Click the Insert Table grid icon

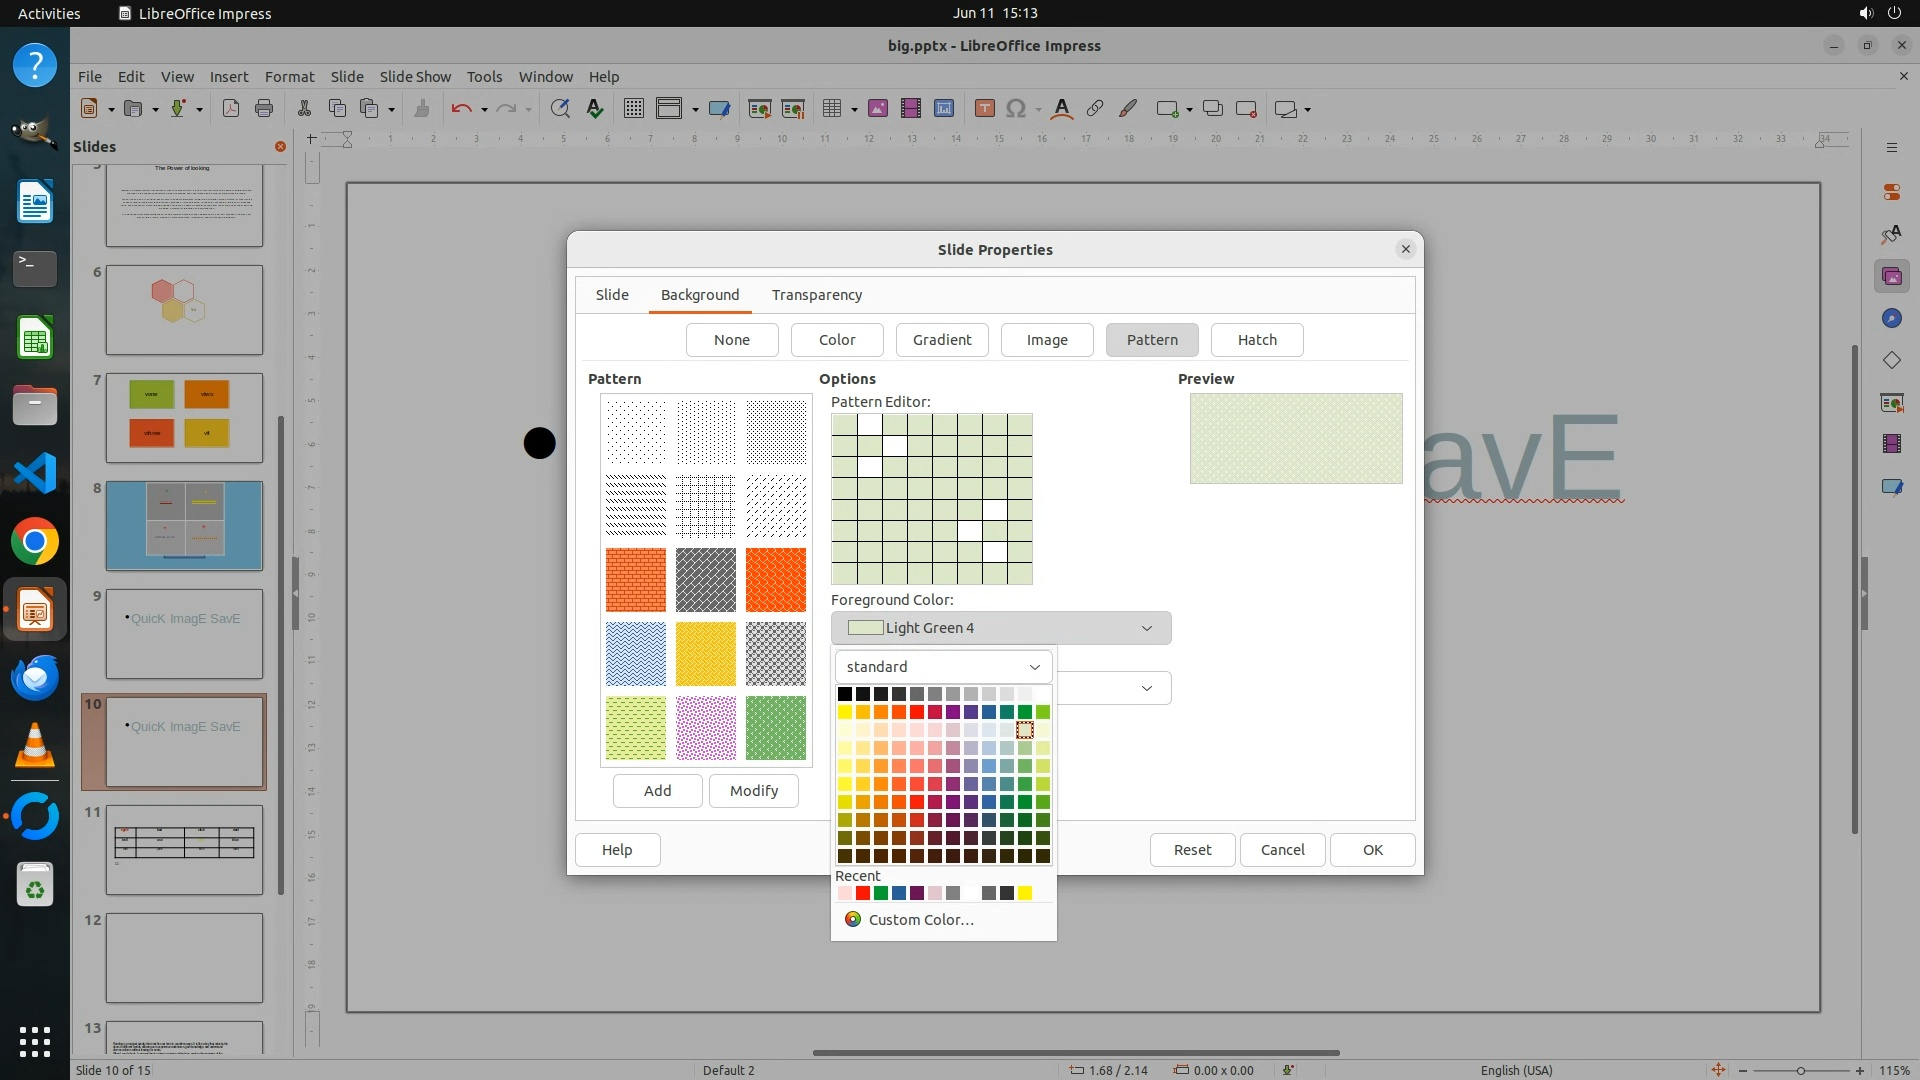click(831, 109)
